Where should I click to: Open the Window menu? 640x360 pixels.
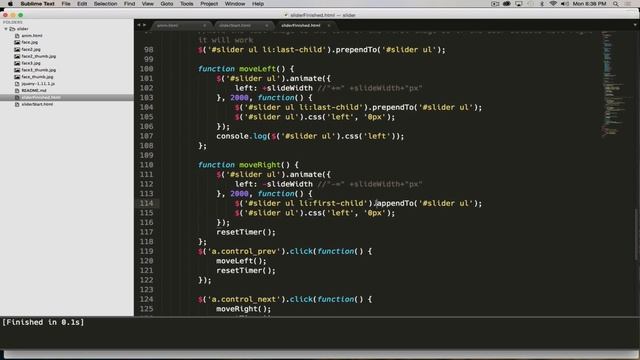pyautogui.click(x=235, y=4)
